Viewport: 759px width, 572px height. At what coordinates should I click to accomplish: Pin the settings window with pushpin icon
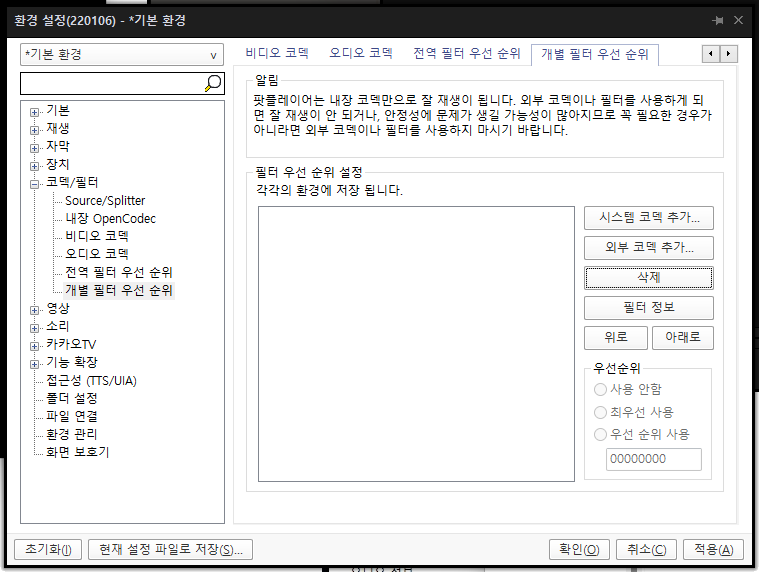pyautogui.click(x=718, y=20)
